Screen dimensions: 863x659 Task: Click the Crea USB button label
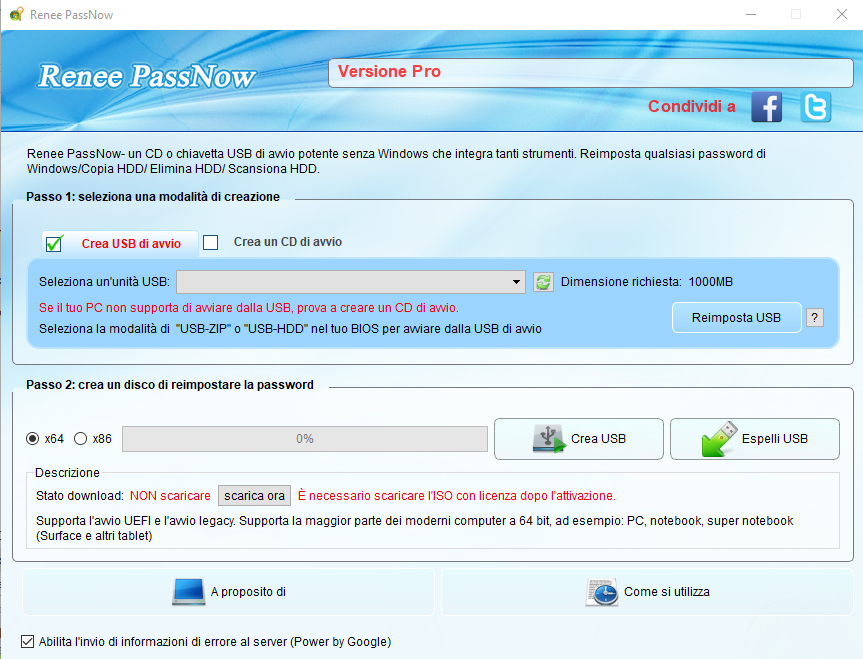point(598,439)
